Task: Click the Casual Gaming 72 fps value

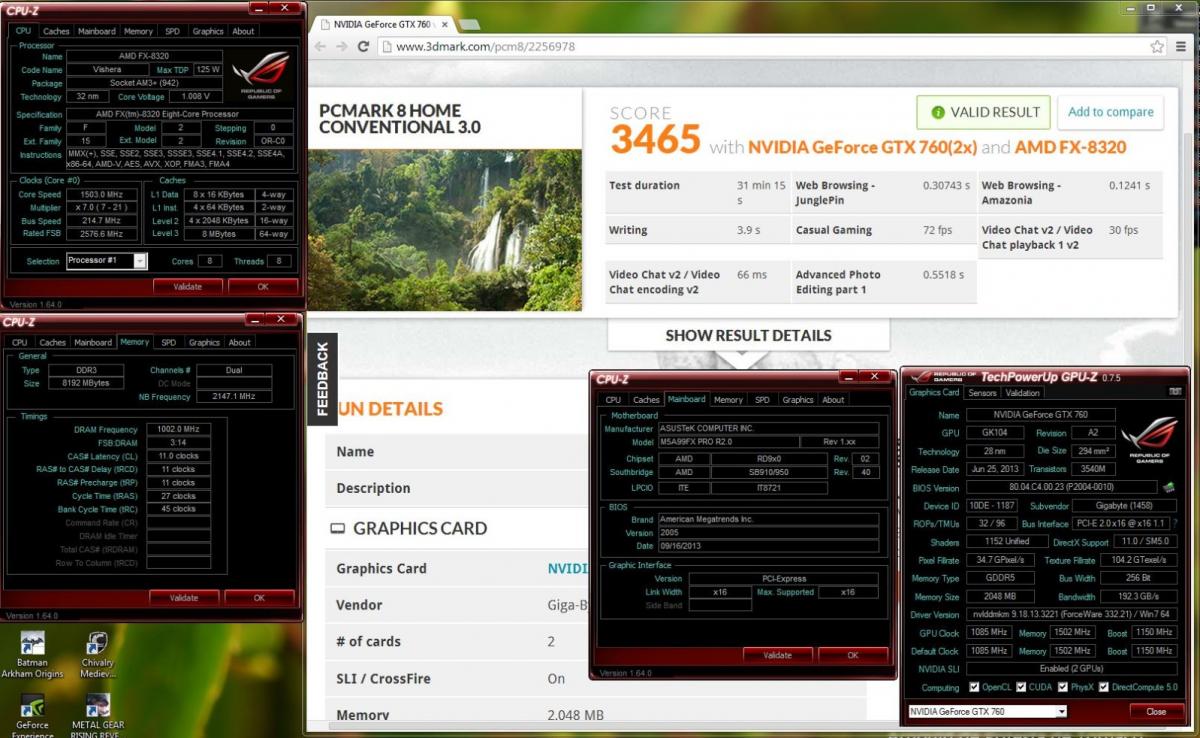Action: coord(936,230)
